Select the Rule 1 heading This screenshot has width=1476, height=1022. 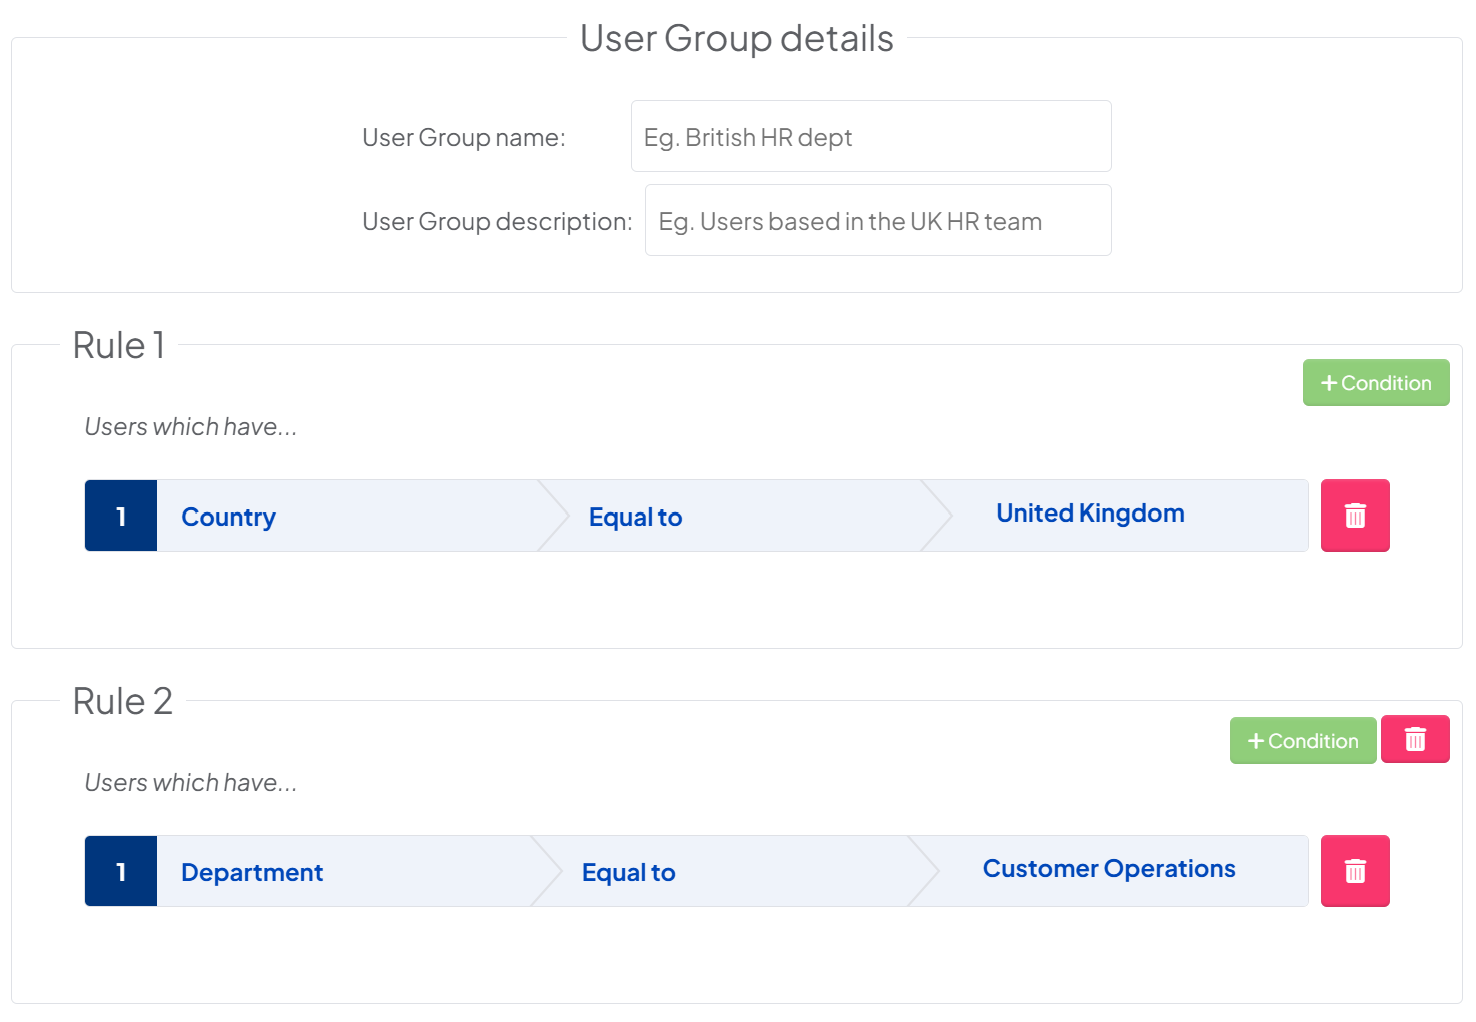coord(119,345)
